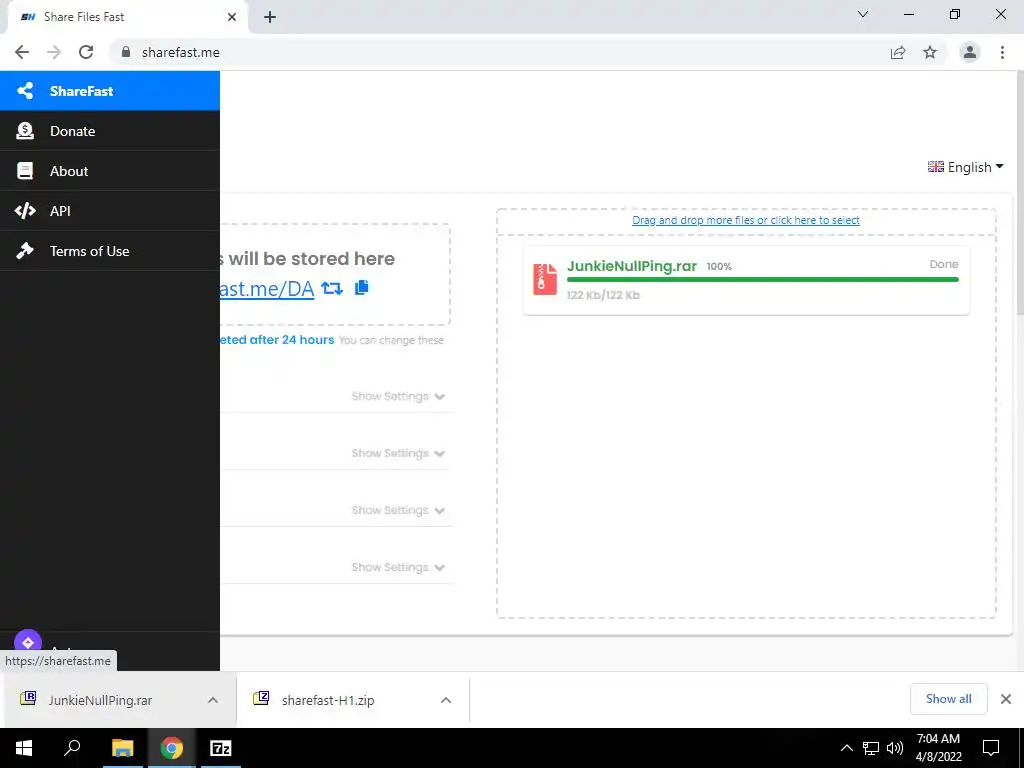Open downloaded JunkieNullPing.rar in download bar

tap(100, 700)
